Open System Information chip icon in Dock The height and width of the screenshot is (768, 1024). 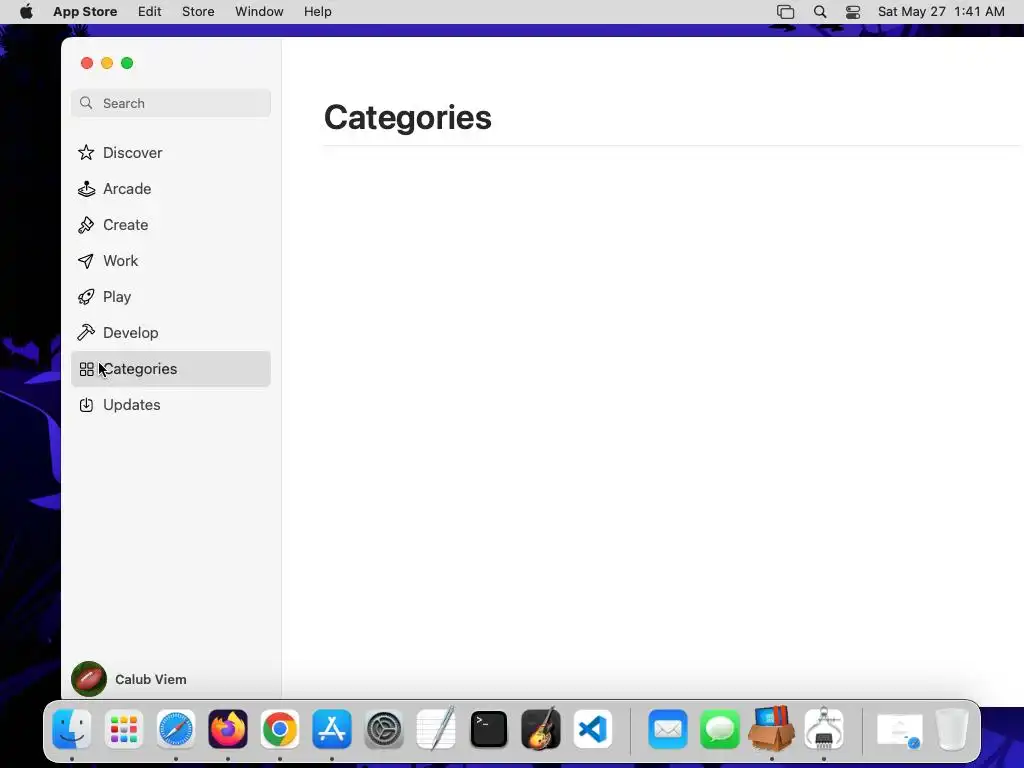click(824, 728)
